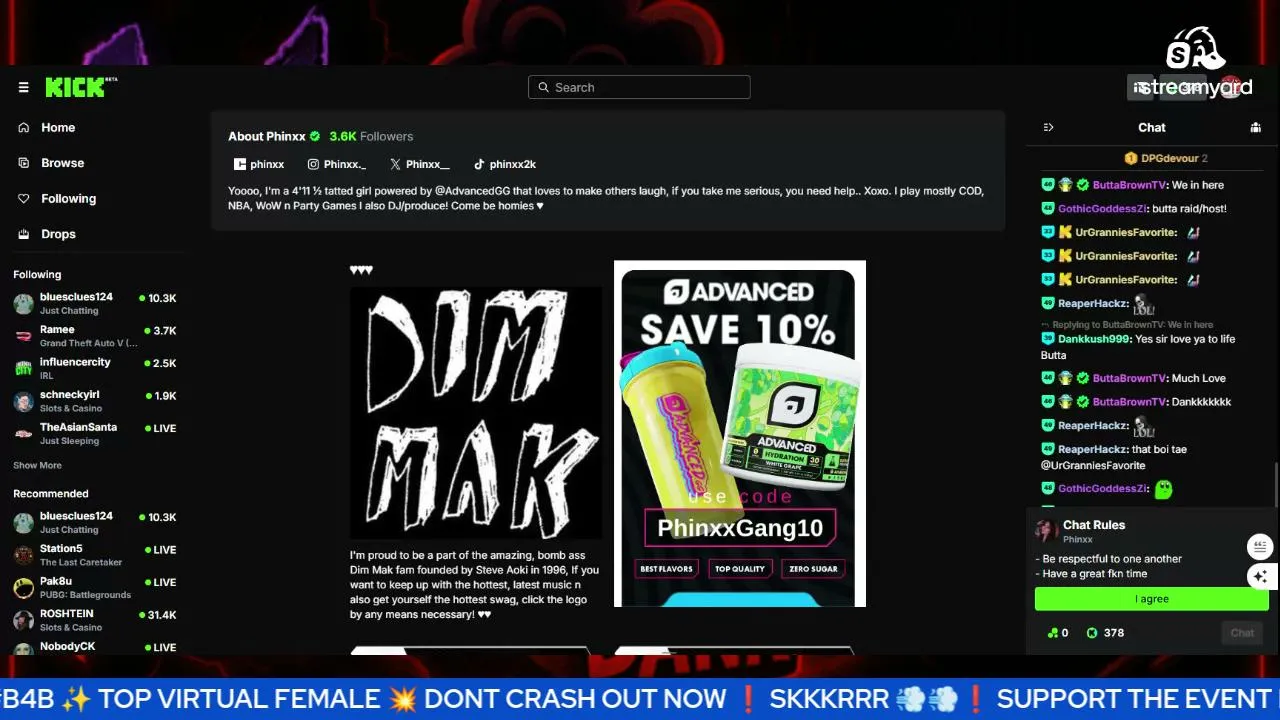1280x720 pixels.
Task: Go to Home in the sidebar
Action: [x=58, y=128]
